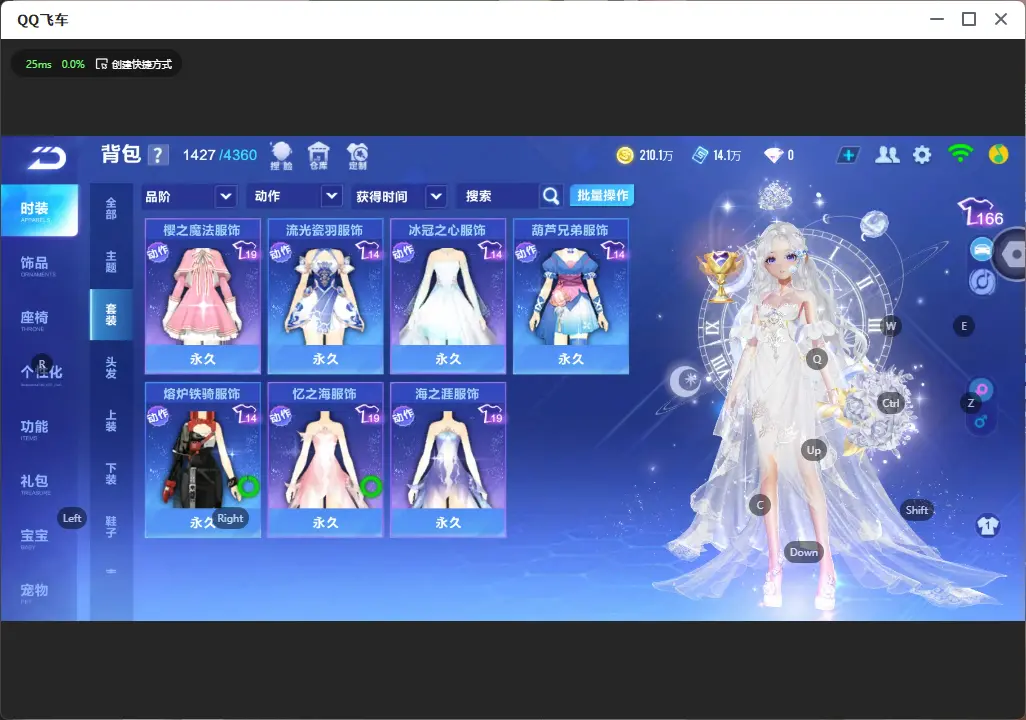The height and width of the screenshot is (720, 1026).
Task: Select the 海之涯服饰 outfit card
Action: coord(448,460)
